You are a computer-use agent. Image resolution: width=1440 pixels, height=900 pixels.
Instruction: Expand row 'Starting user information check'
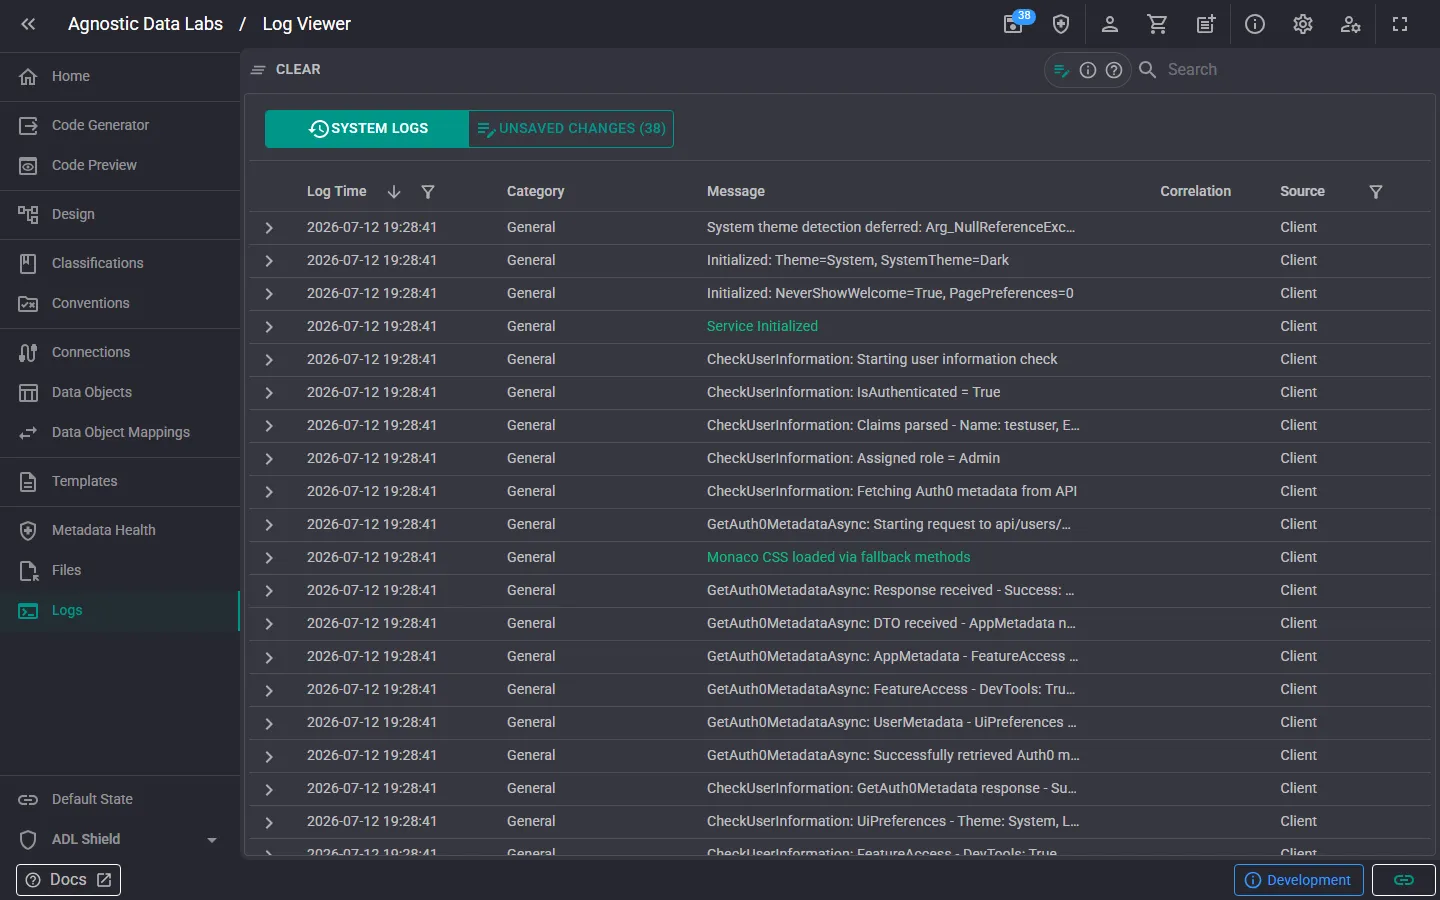coord(269,360)
